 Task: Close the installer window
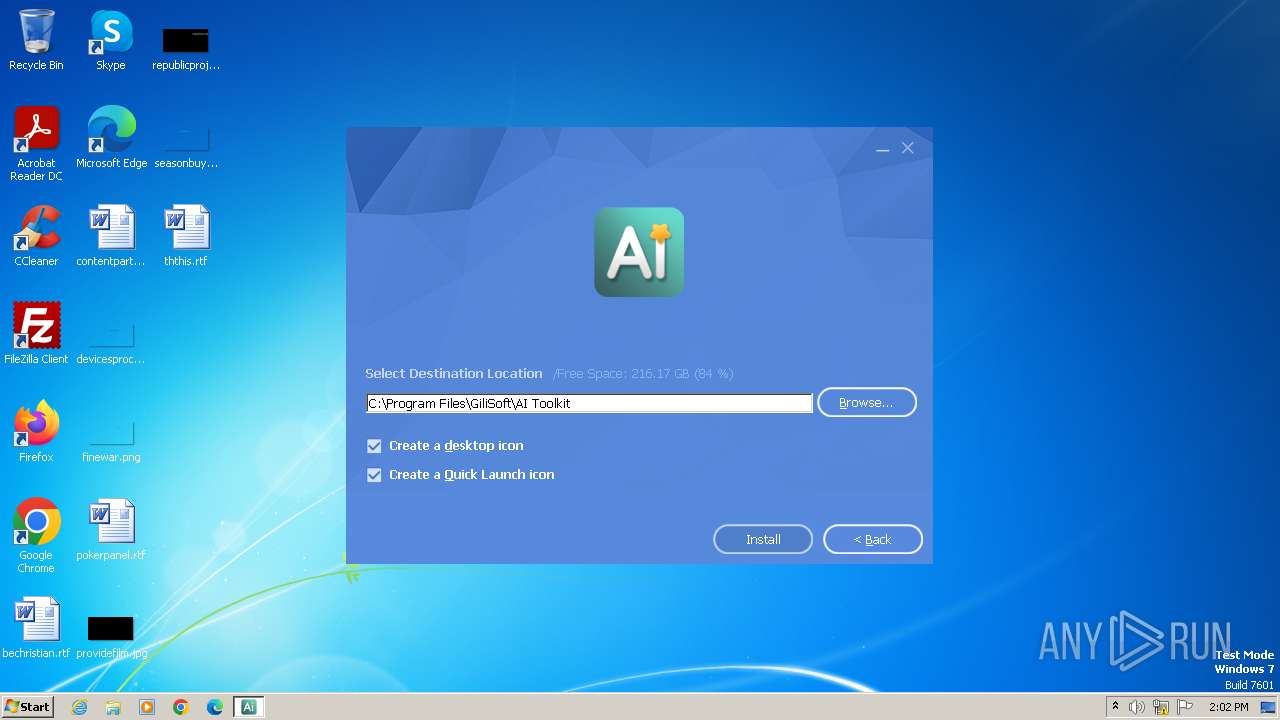click(908, 148)
